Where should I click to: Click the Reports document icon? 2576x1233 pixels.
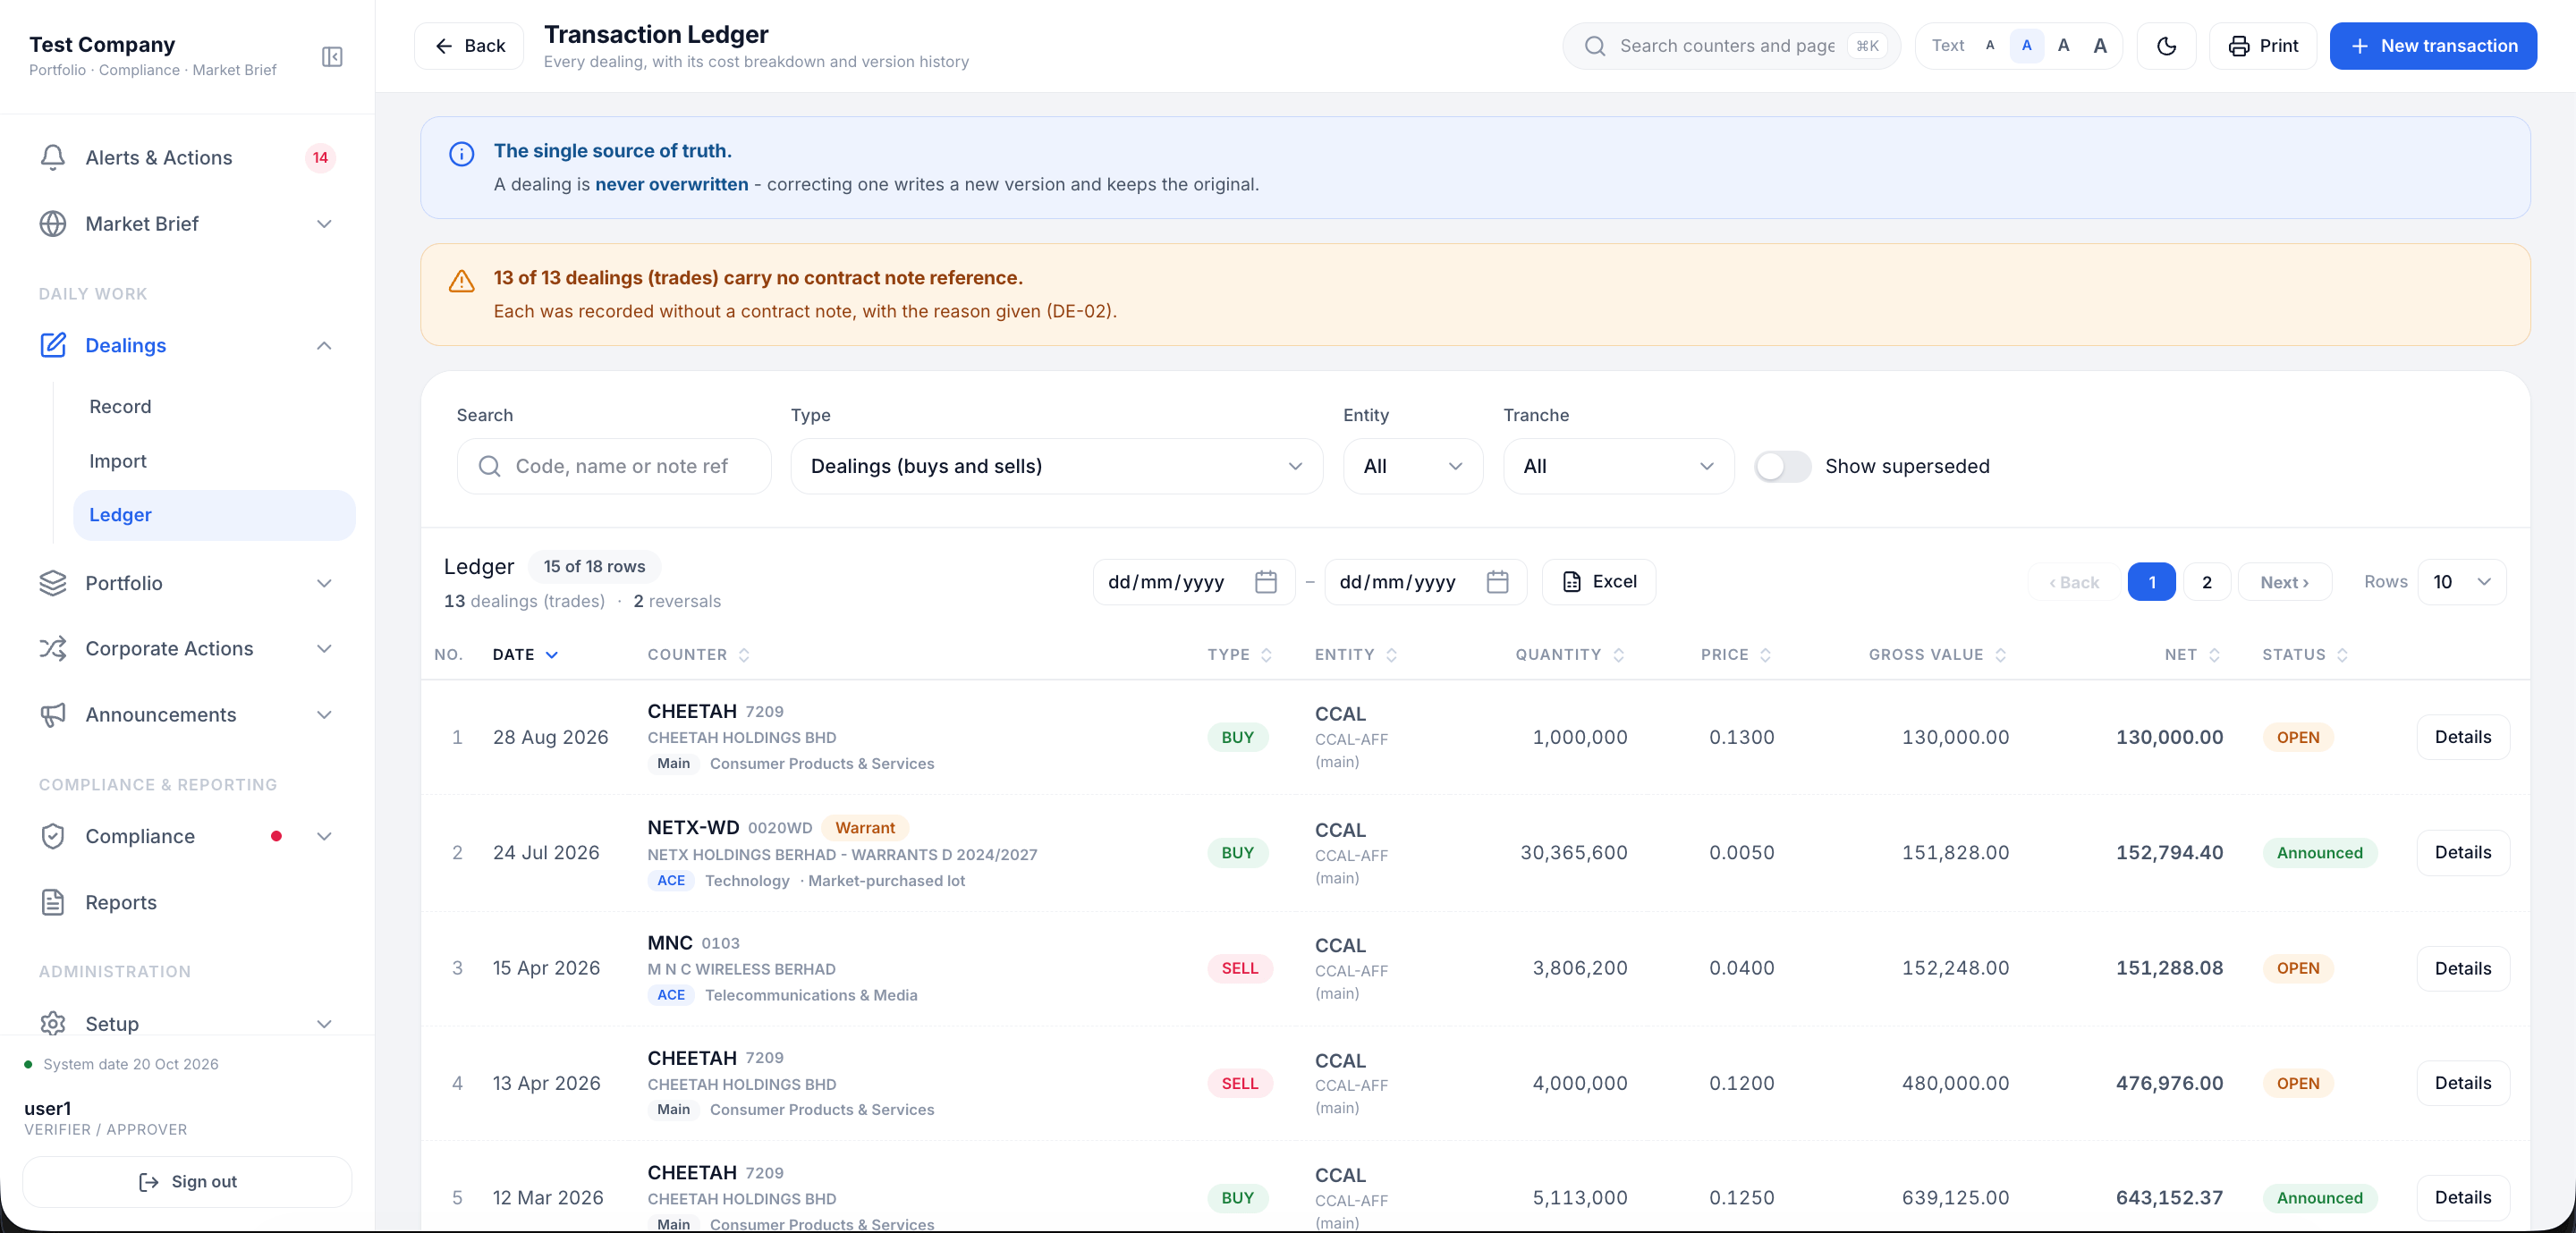tap(53, 902)
